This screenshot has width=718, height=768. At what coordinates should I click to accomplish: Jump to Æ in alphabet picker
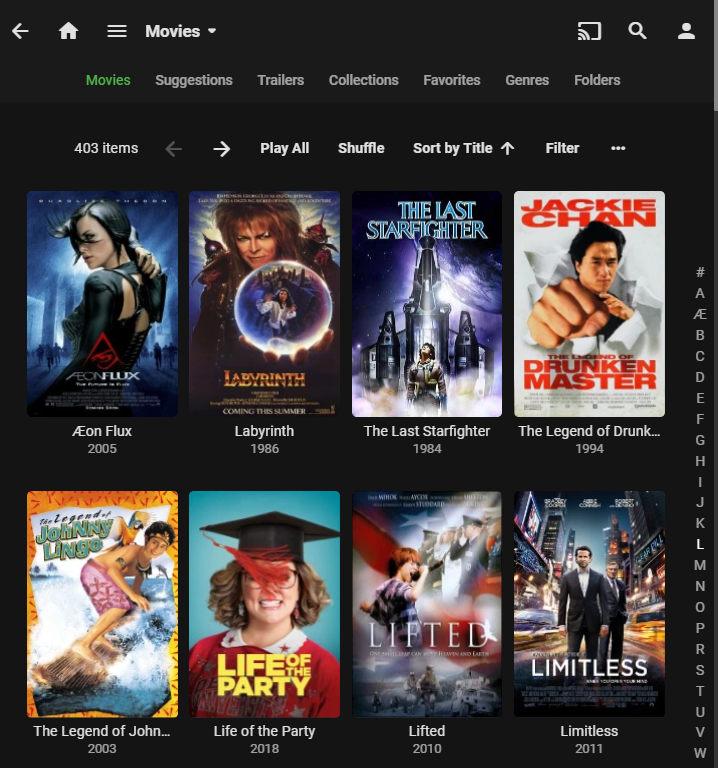click(x=700, y=314)
